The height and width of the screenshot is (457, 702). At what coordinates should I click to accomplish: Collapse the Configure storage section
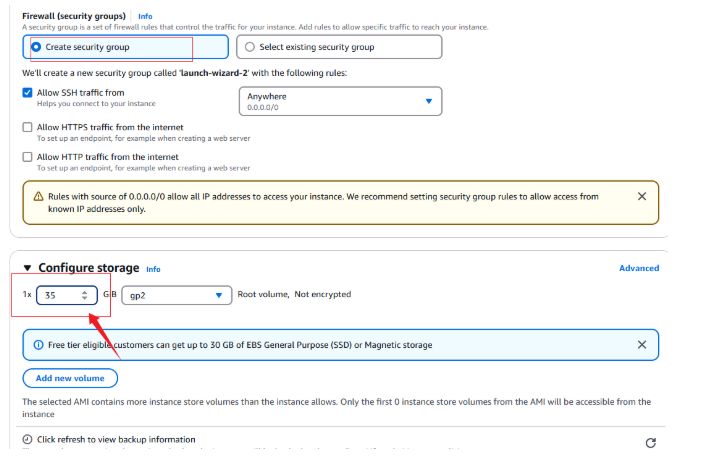(27, 268)
